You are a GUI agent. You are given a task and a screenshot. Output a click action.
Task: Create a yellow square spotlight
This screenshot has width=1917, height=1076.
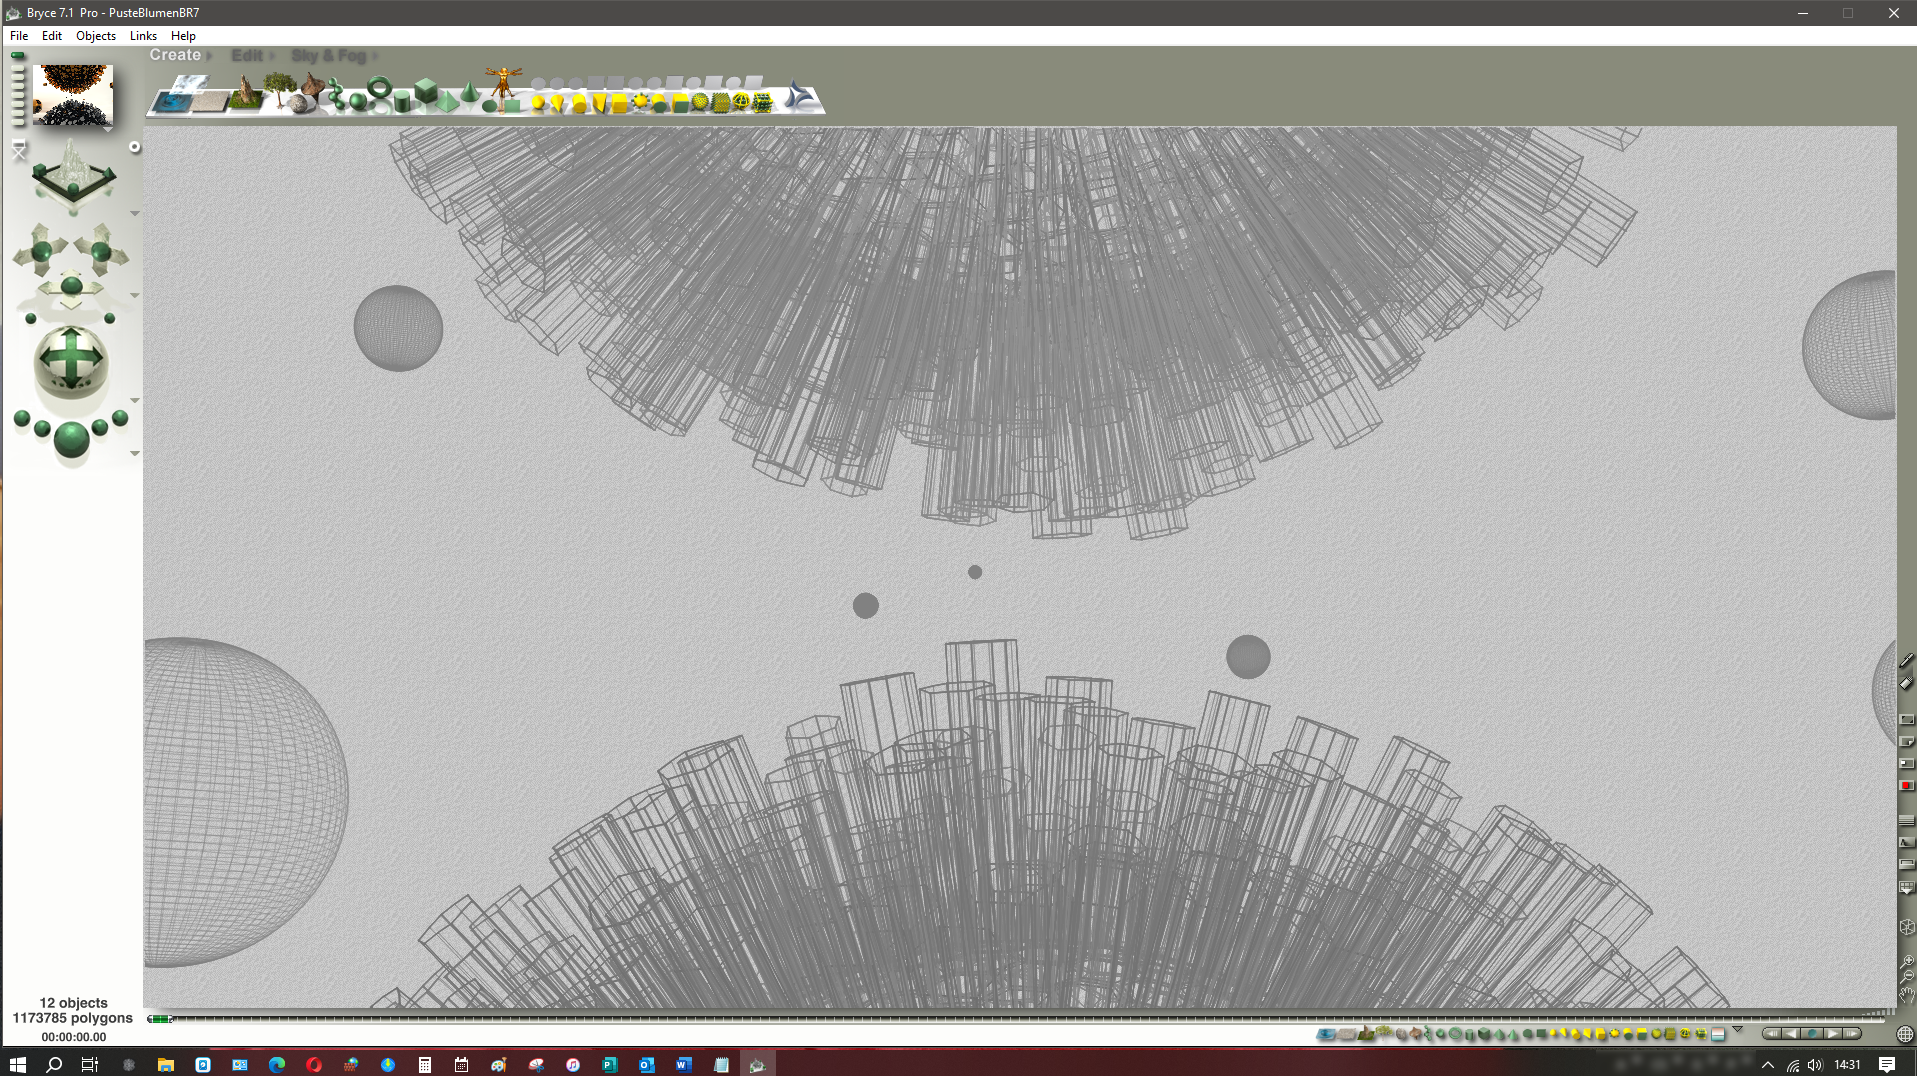pyautogui.click(x=599, y=103)
